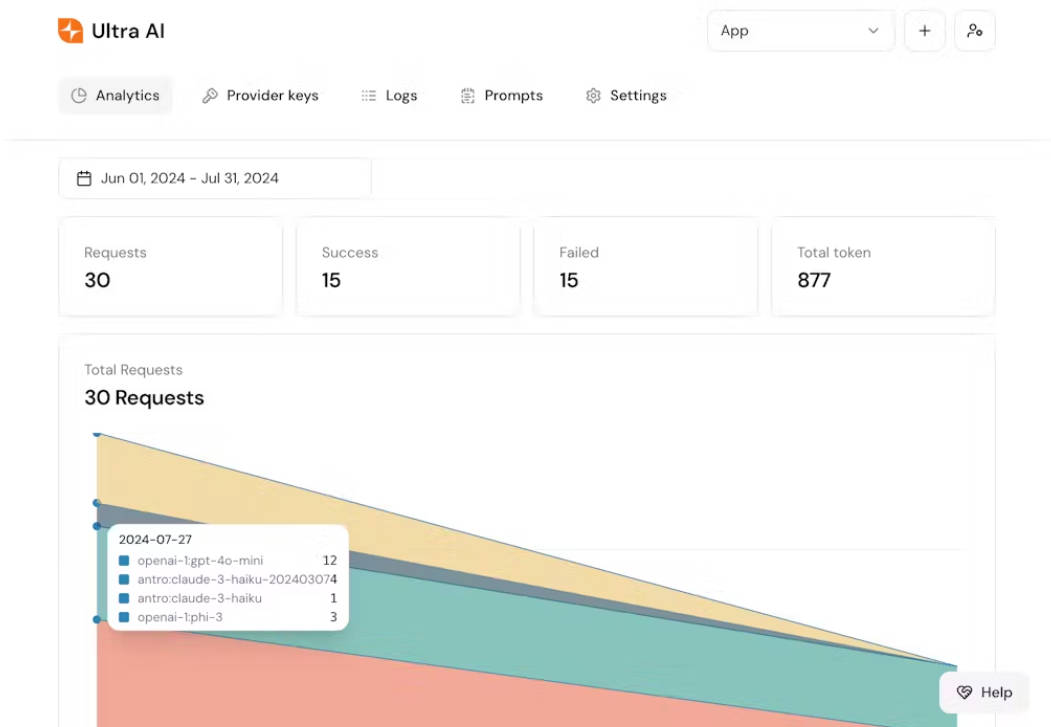Click the Ultra AI logo icon

[x=70, y=31]
